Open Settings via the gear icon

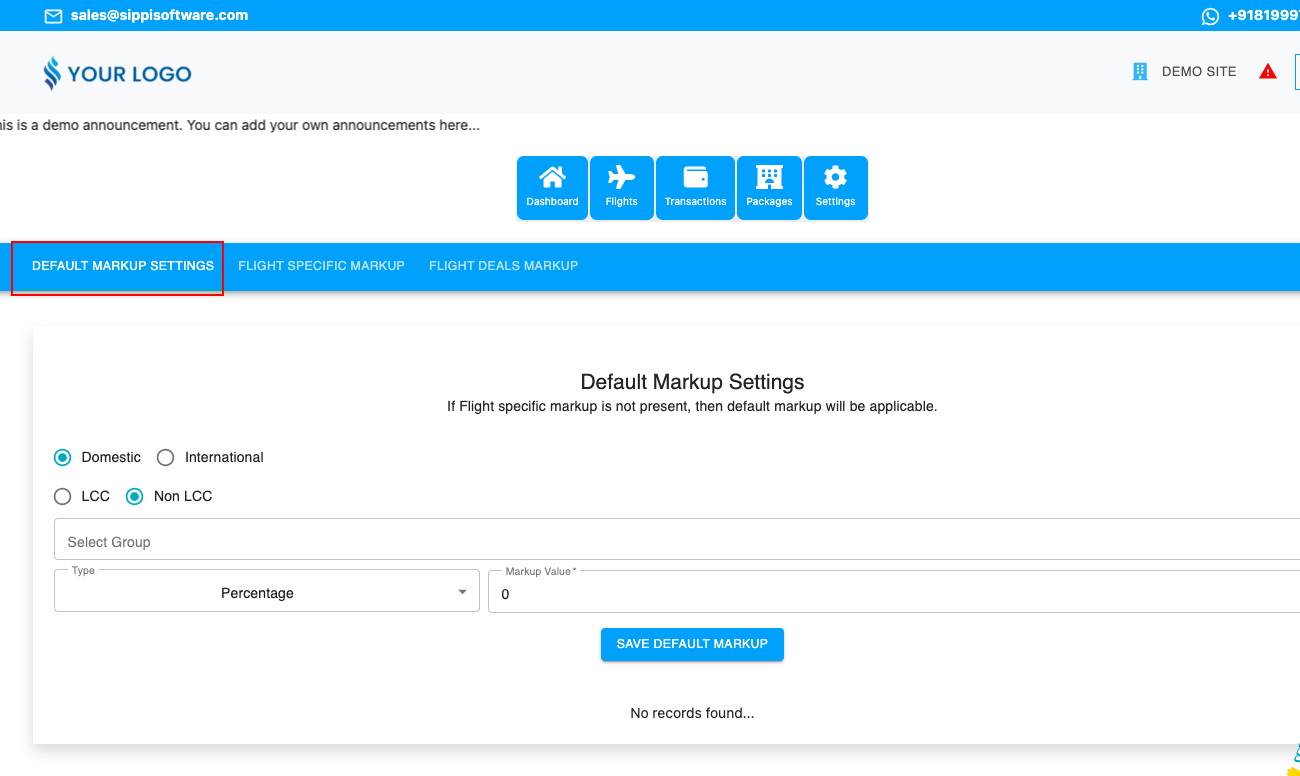(835, 179)
